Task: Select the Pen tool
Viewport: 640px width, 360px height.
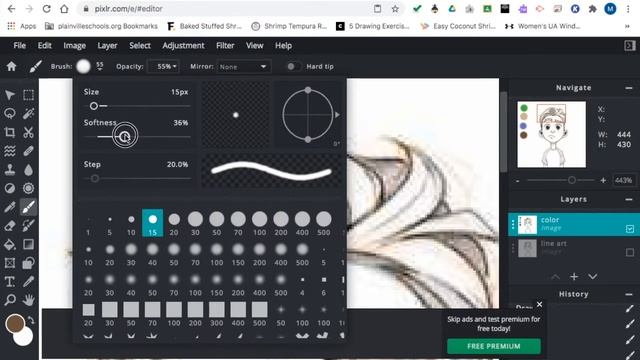Action: pos(10,207)
